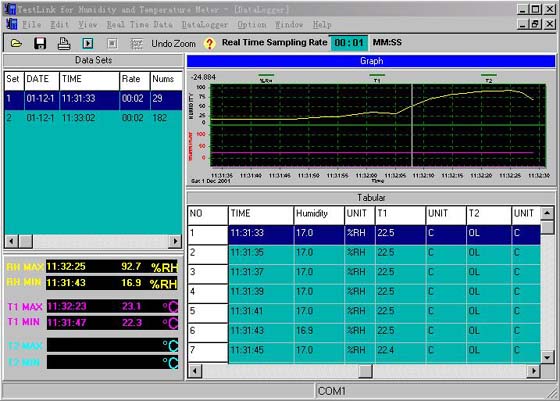The height and width of the screenshot is (401, 560).
Task: Click the Save floppy disk icon
Action: click(40, 43)
